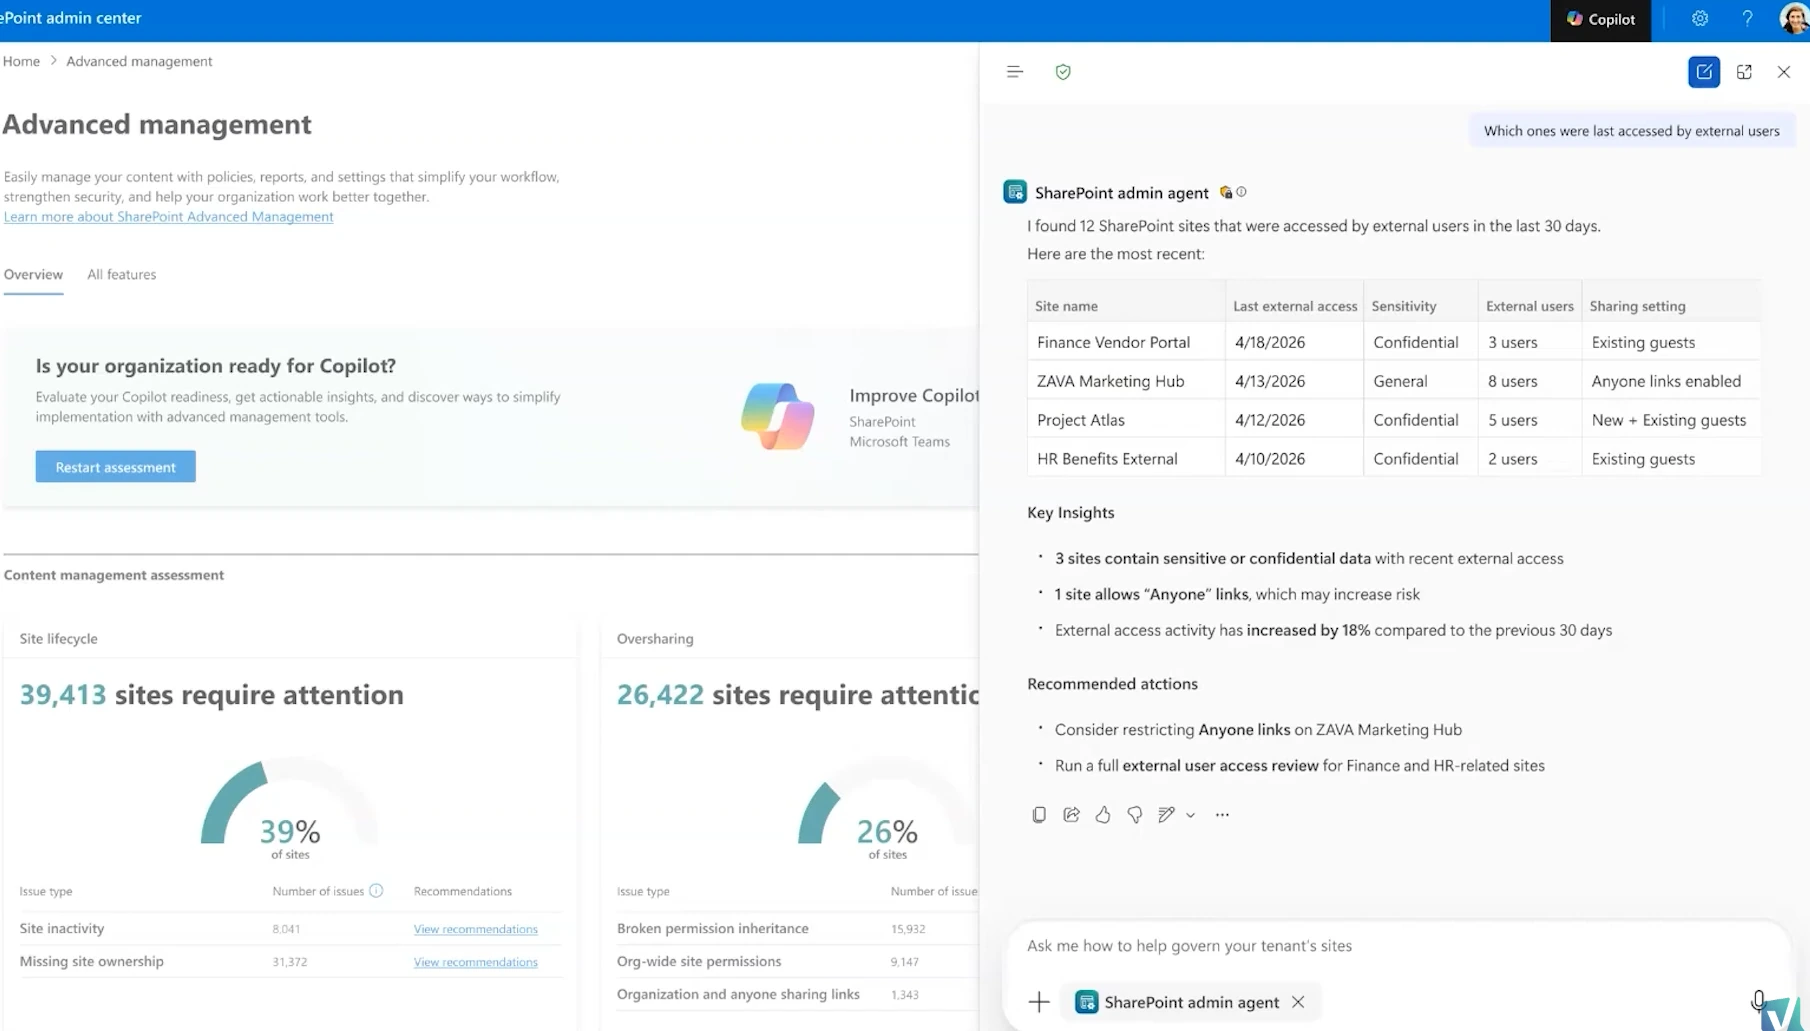Select the Finance Vendor Portal table cell
The height and width of the screenshot is (1031, 1810).
coord(1126,342)
